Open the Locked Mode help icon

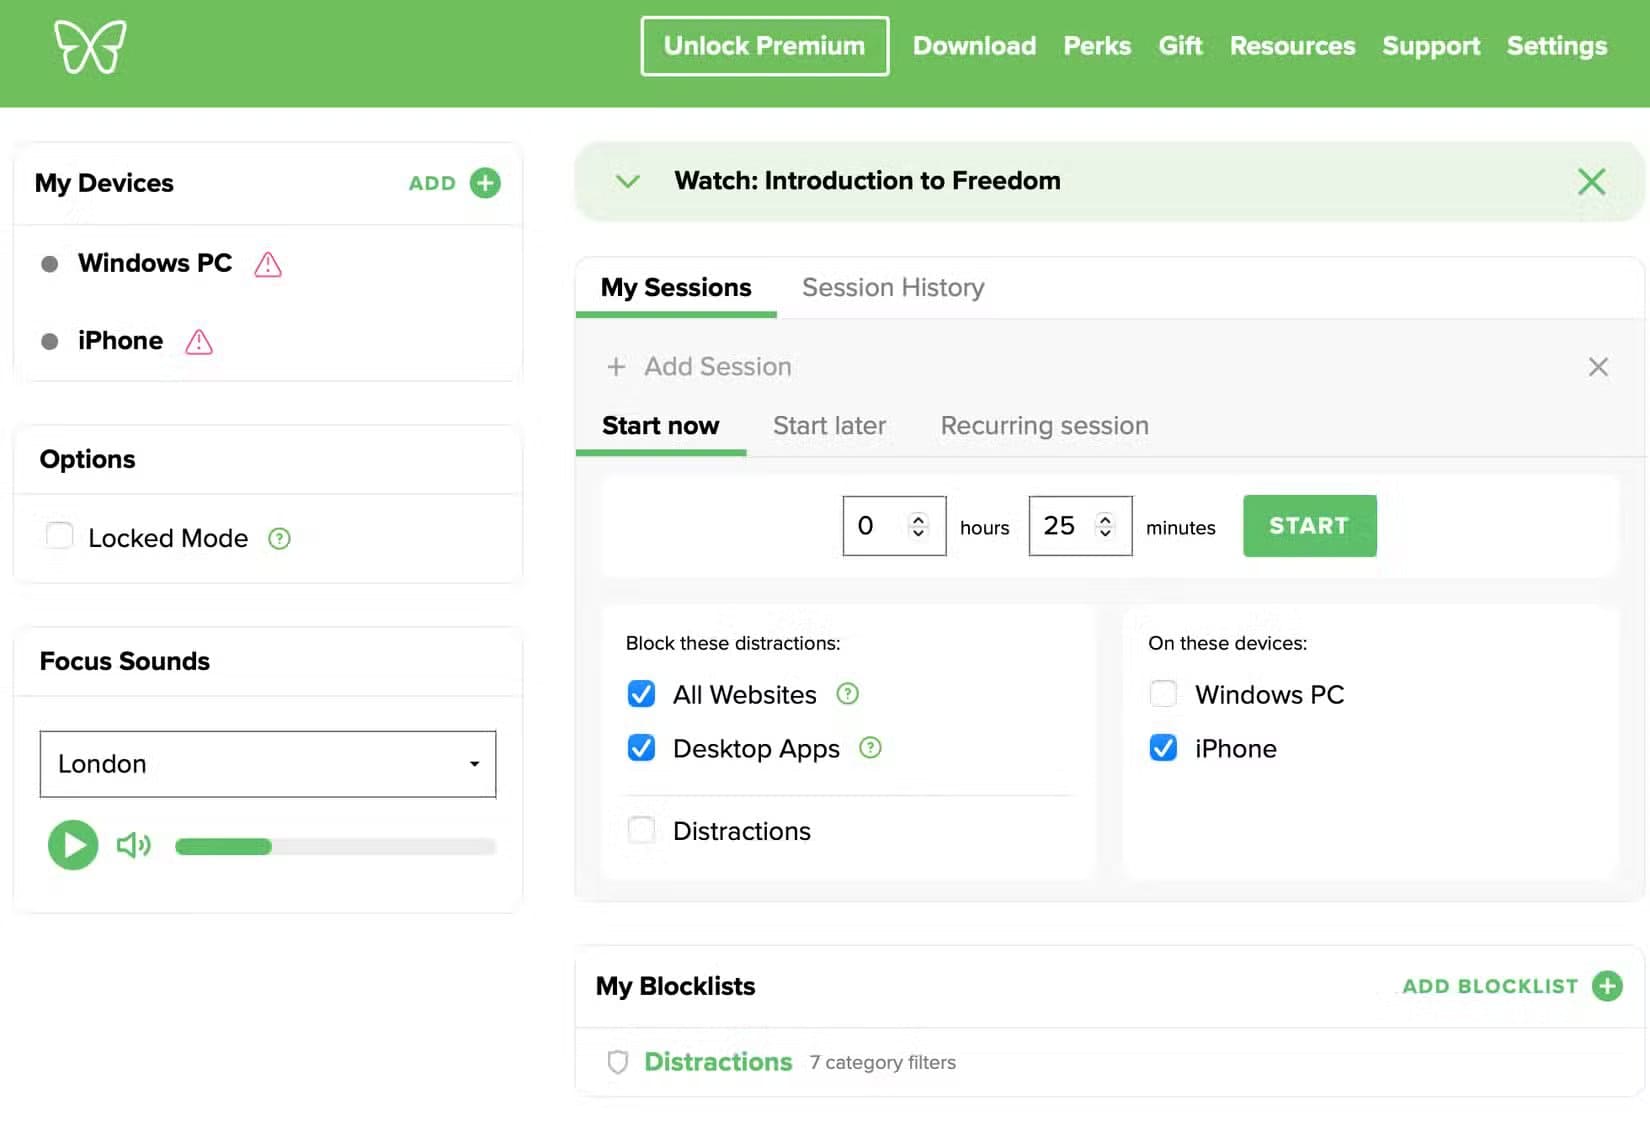(279, 539)
